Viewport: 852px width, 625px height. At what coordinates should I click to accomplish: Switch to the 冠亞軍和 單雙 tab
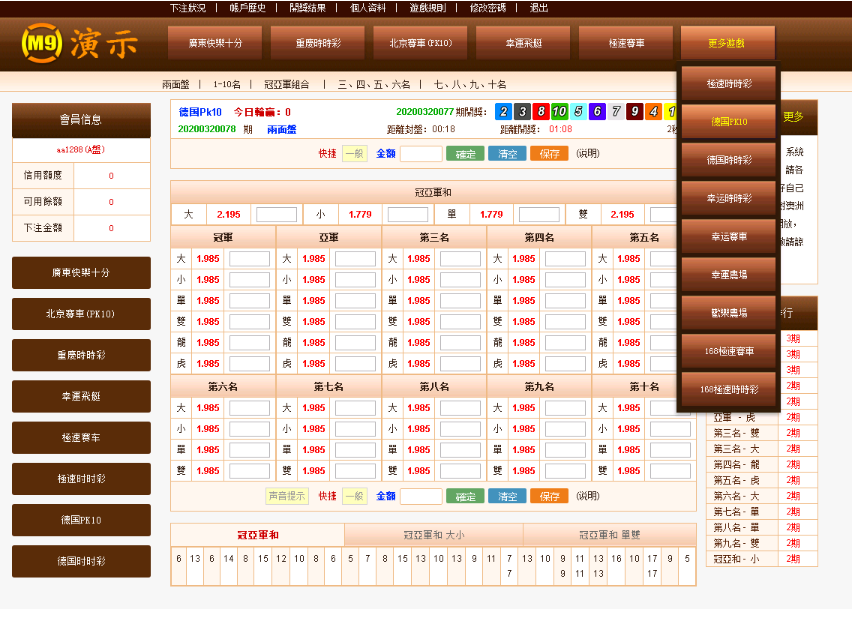click(610, 535)
